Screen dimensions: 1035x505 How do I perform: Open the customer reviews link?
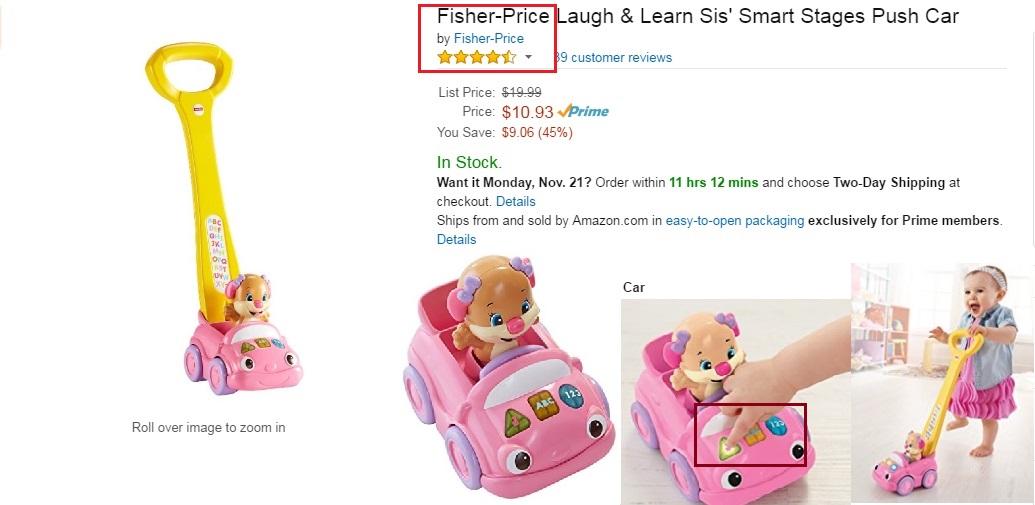[612, 58]
